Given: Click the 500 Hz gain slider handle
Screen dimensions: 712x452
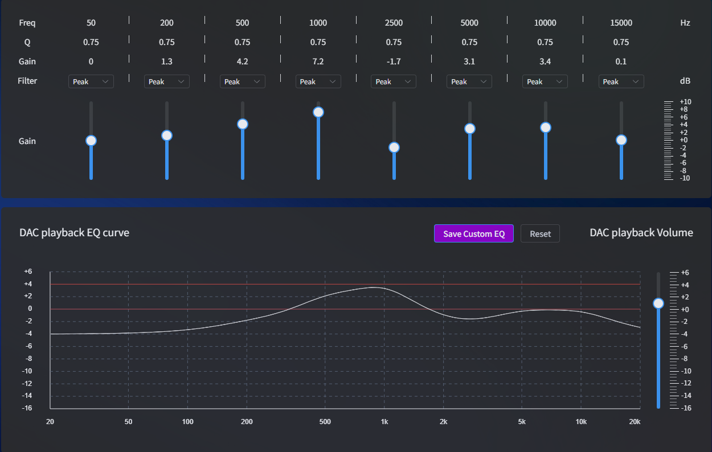Looking at the screenshot, I should (242, 124).
